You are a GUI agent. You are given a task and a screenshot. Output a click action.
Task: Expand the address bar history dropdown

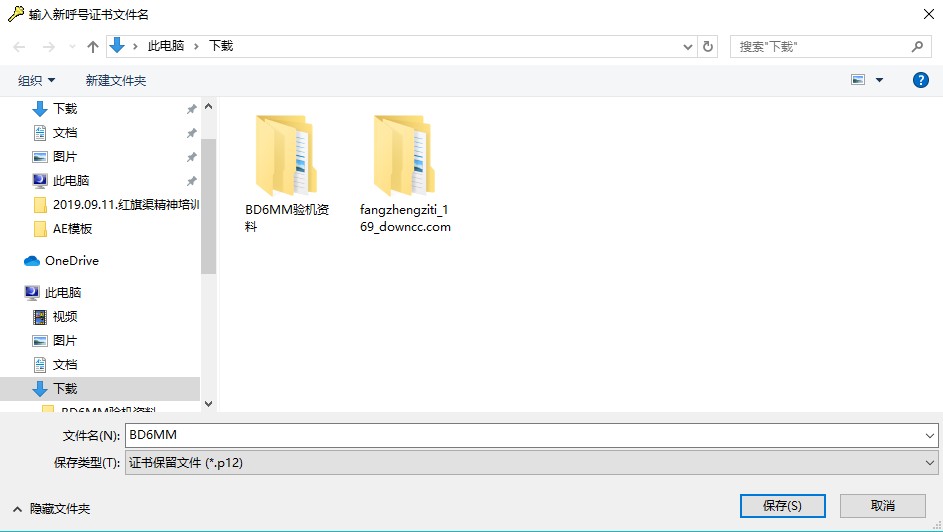(688, 46)
